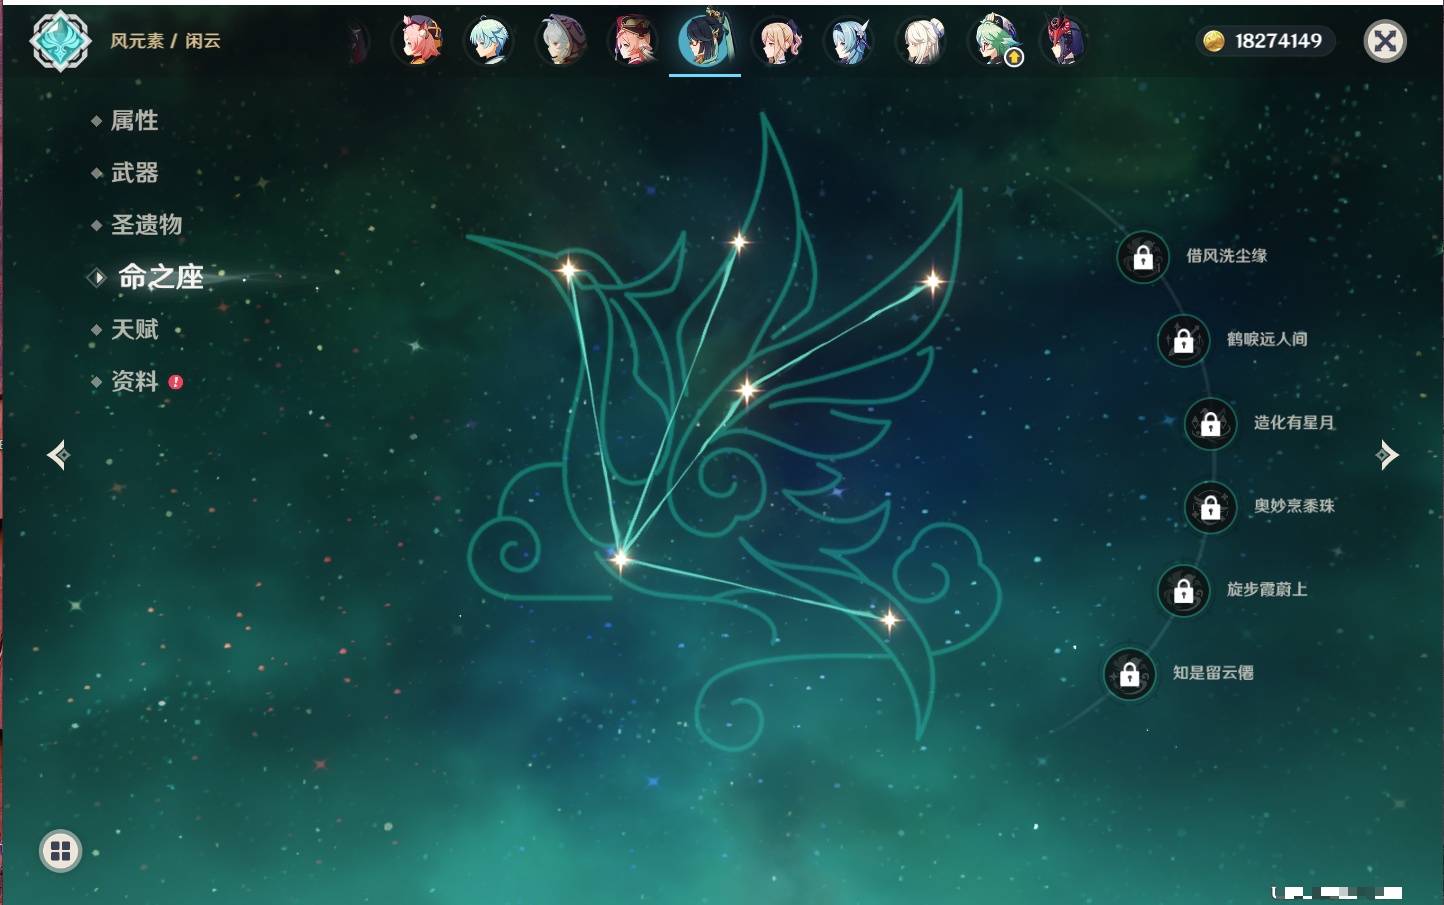
Task: Select the blue-haired Eula avatar
Action: click(849, 41)
